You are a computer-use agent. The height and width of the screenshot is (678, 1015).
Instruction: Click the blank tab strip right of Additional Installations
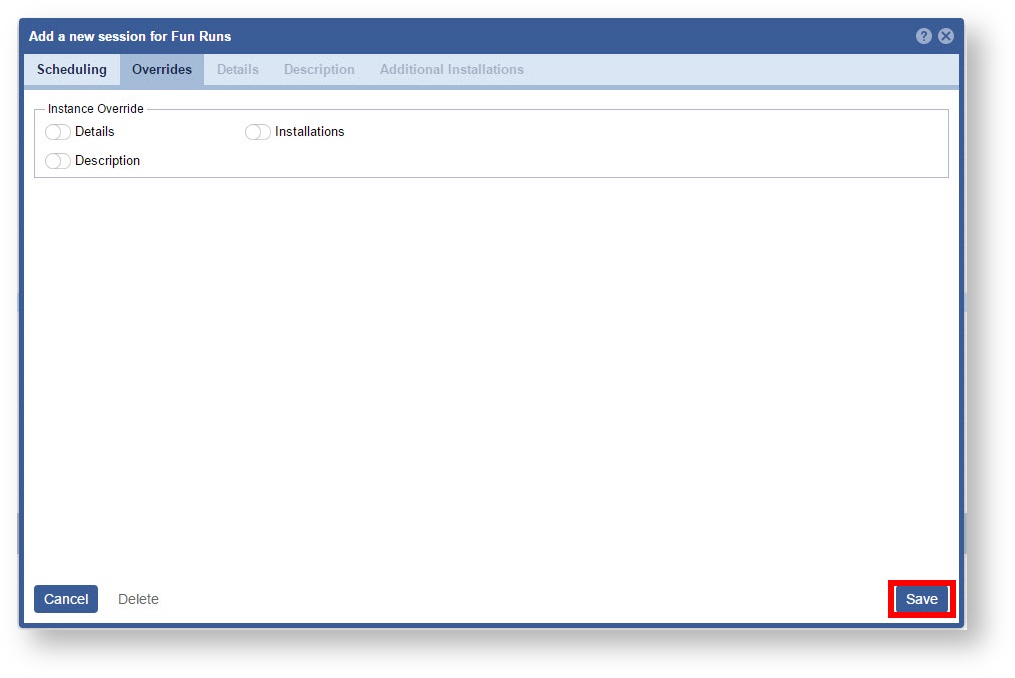coord(740,70)
